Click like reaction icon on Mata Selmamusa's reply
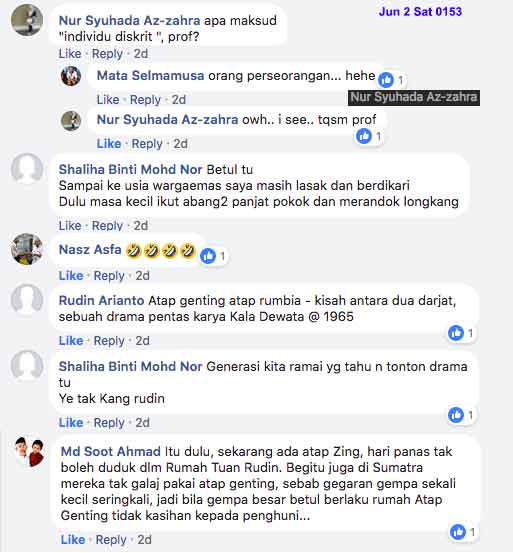 (386, 80)
